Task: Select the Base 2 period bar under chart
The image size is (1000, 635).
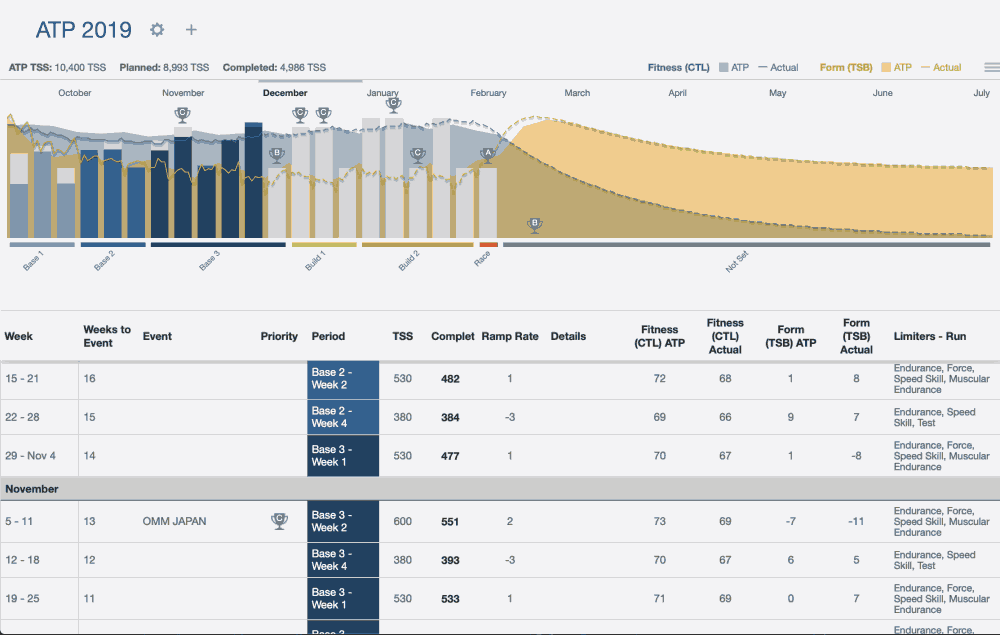Action: pos(113,244)
